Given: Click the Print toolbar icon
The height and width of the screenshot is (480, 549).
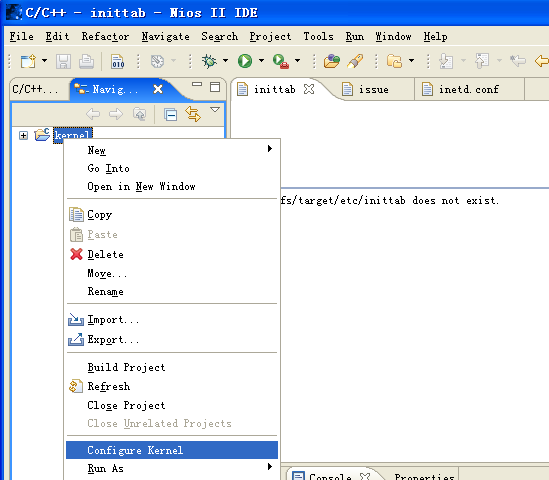Looking at the screenshot, I should 86,61.
